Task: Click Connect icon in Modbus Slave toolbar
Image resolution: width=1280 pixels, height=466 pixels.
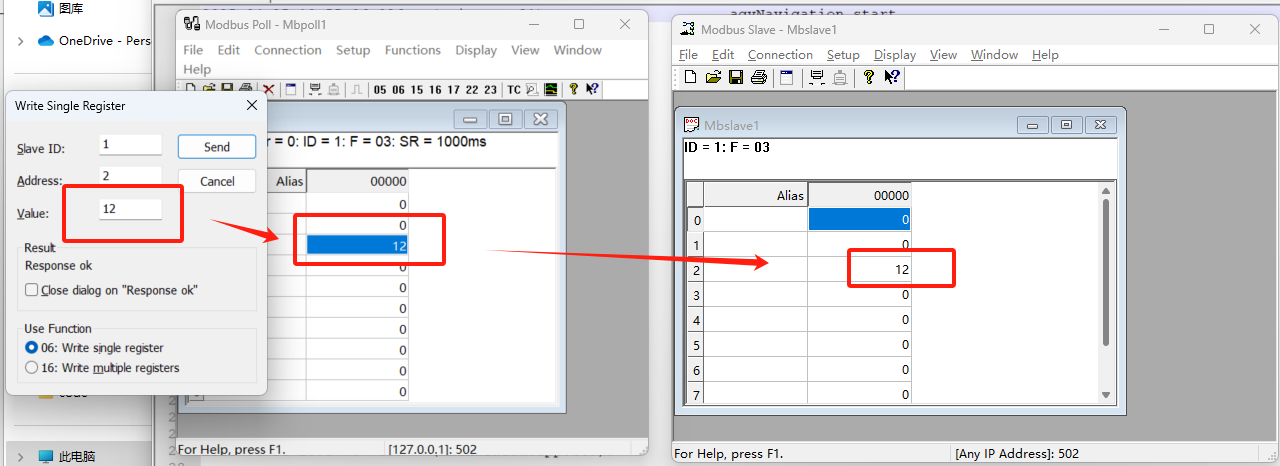Action: click(x=817, y=77)
